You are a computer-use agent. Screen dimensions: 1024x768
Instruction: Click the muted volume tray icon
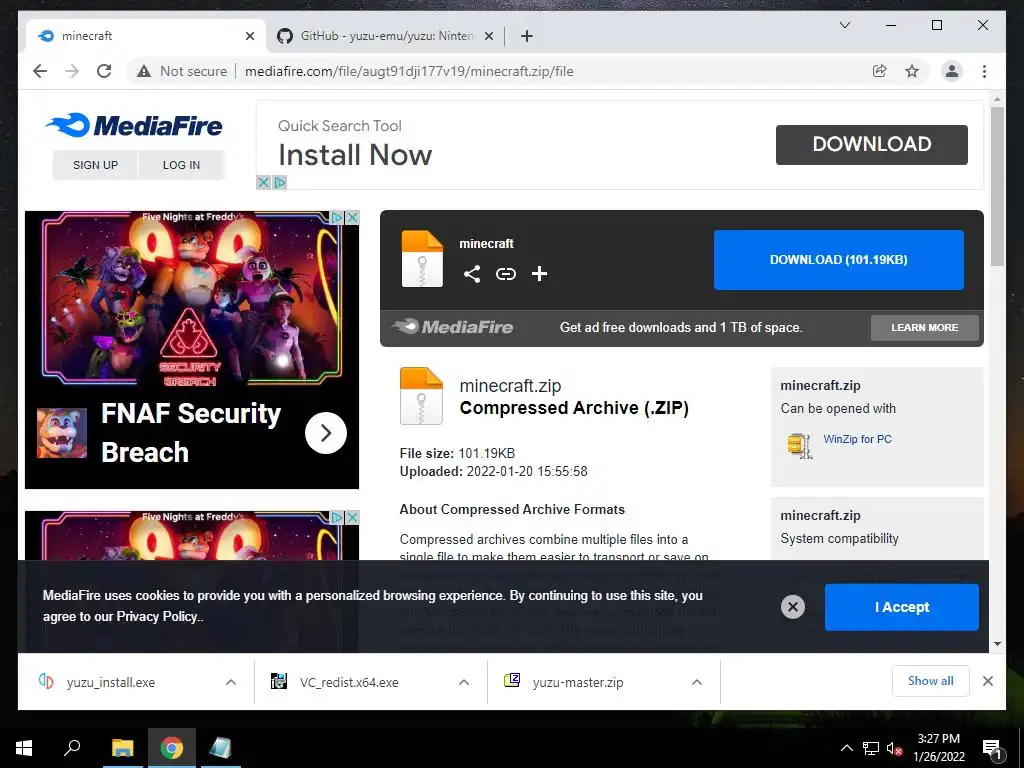pyautogui.click(x=894, y=748)
